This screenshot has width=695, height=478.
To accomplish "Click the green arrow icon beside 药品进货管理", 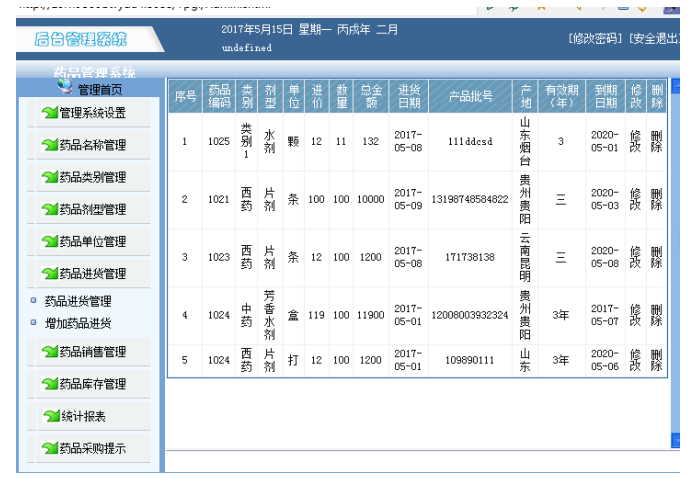I will 50,273.
